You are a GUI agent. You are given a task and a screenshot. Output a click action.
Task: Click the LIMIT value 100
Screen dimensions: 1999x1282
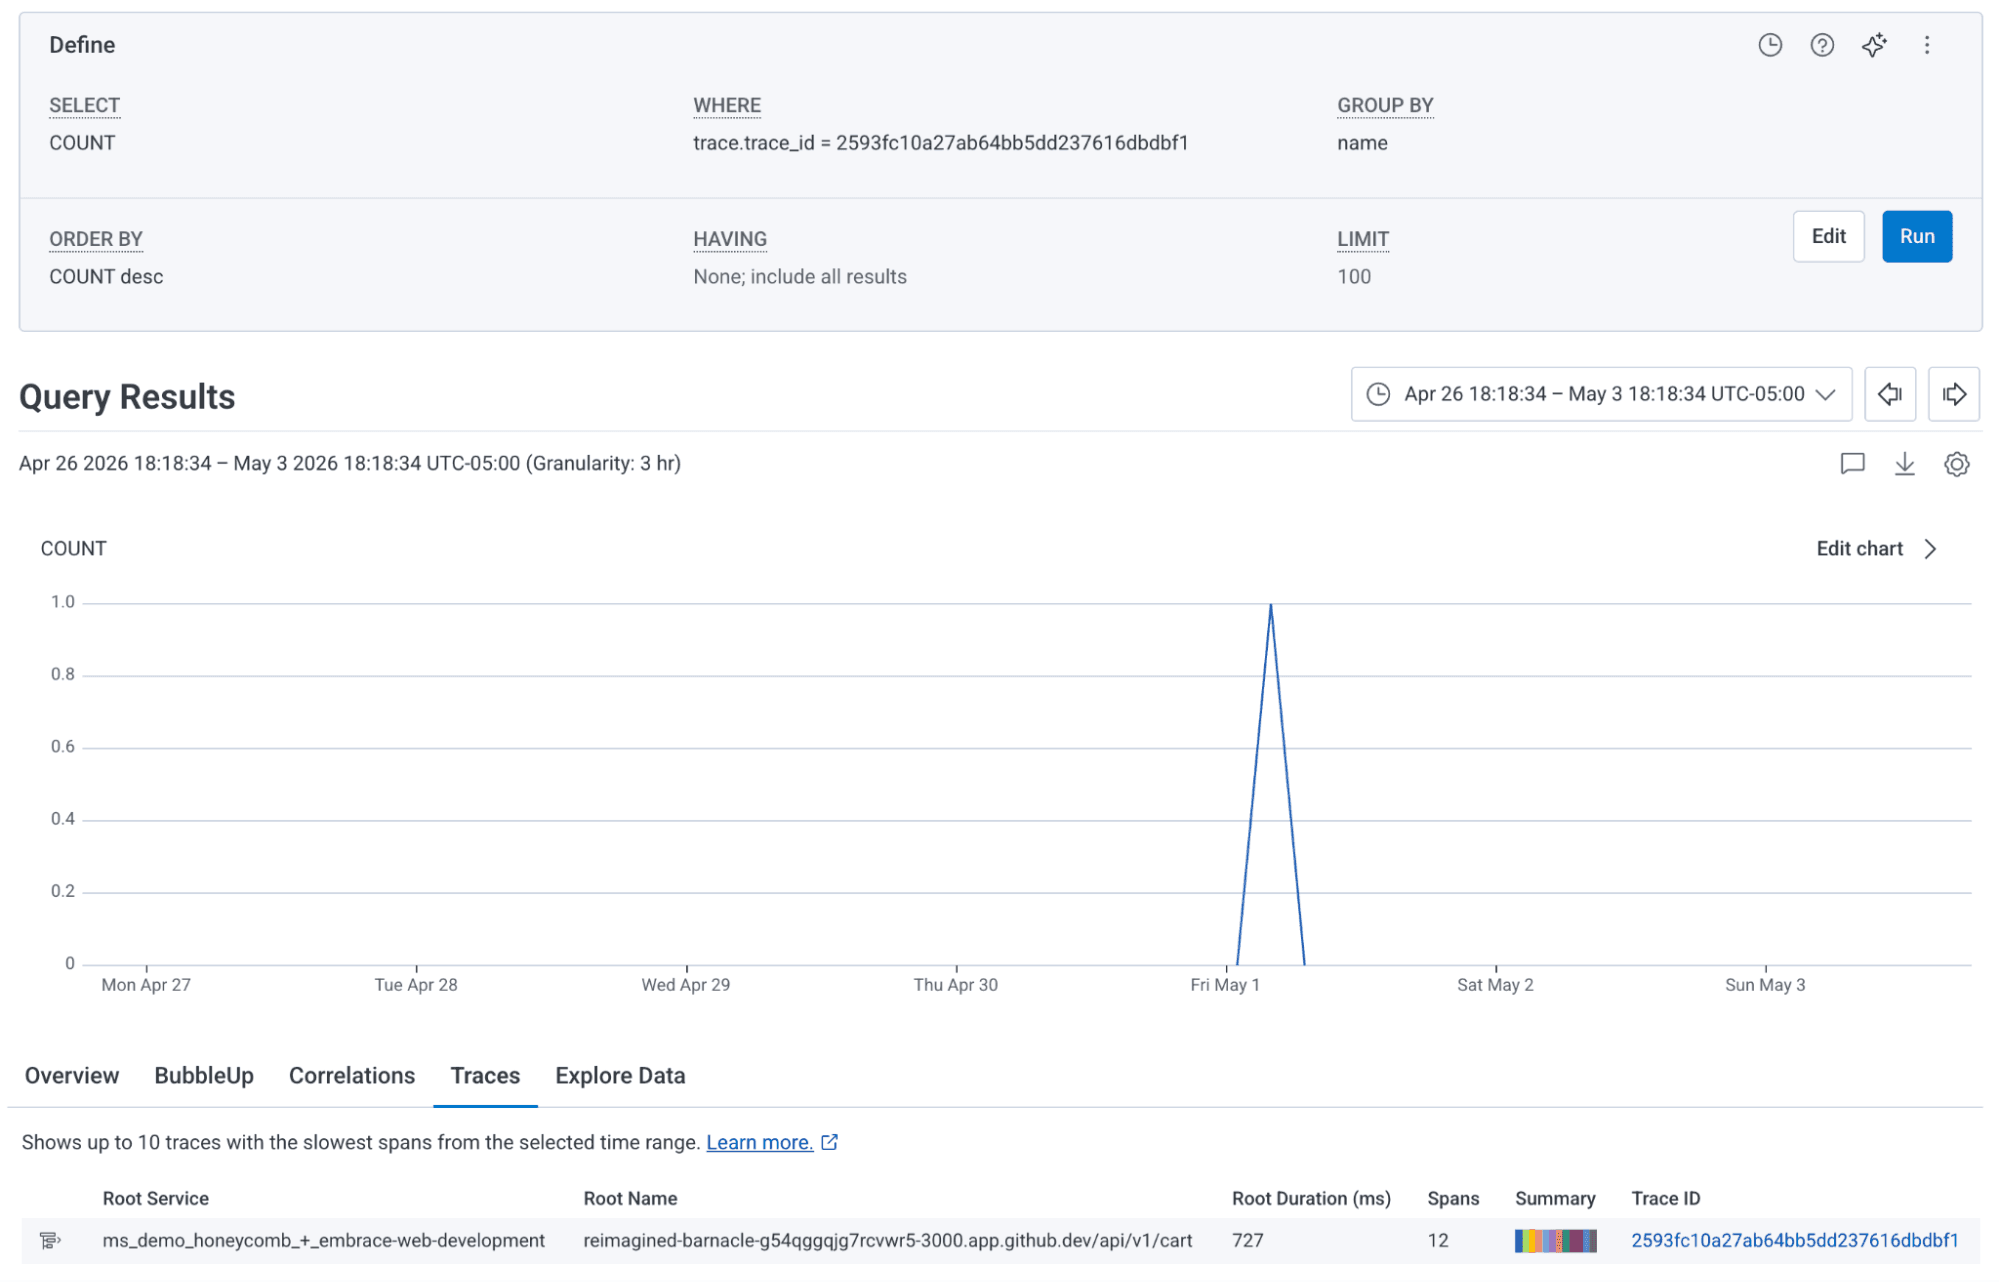[x=1354, y=277]
